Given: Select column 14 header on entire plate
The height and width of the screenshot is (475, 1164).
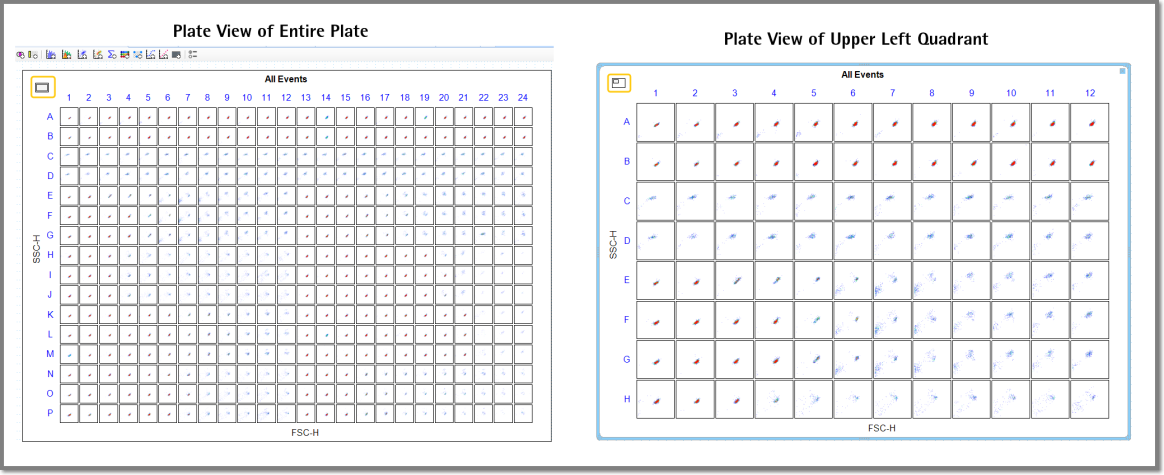Looking at the screenshot, I should click(325, 97).
